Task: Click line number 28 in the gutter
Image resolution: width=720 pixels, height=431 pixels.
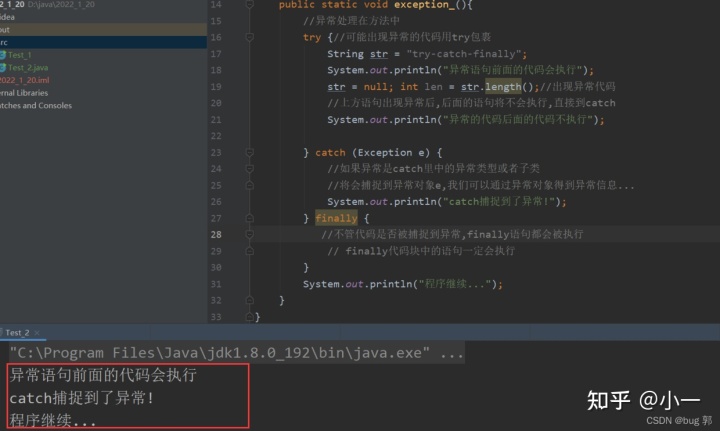Action: click(x=216, y=235)
